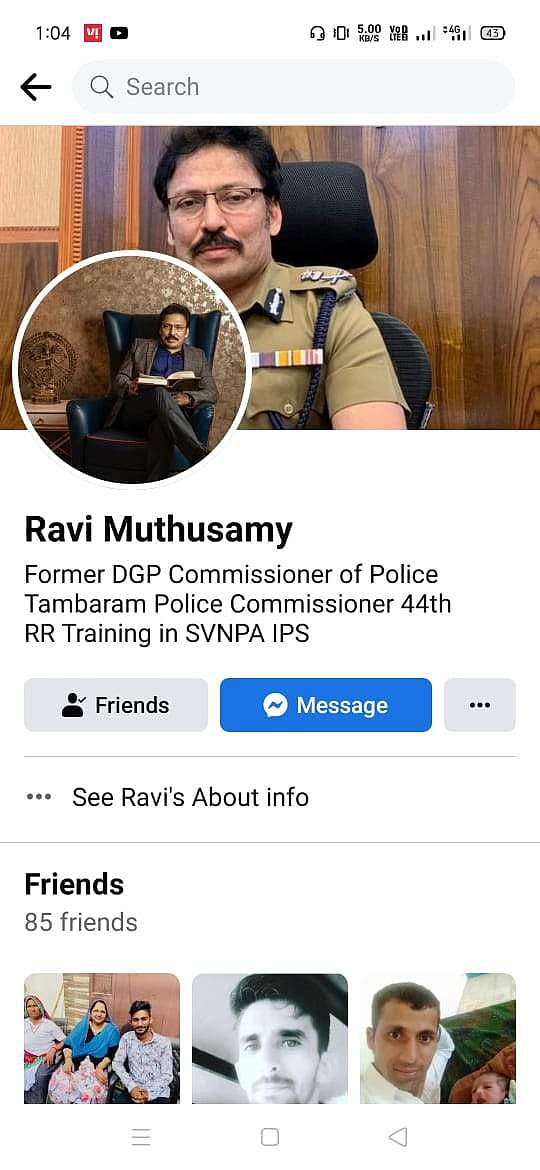
Task: Tap the Android home square icon
Action: [270, 1137]
